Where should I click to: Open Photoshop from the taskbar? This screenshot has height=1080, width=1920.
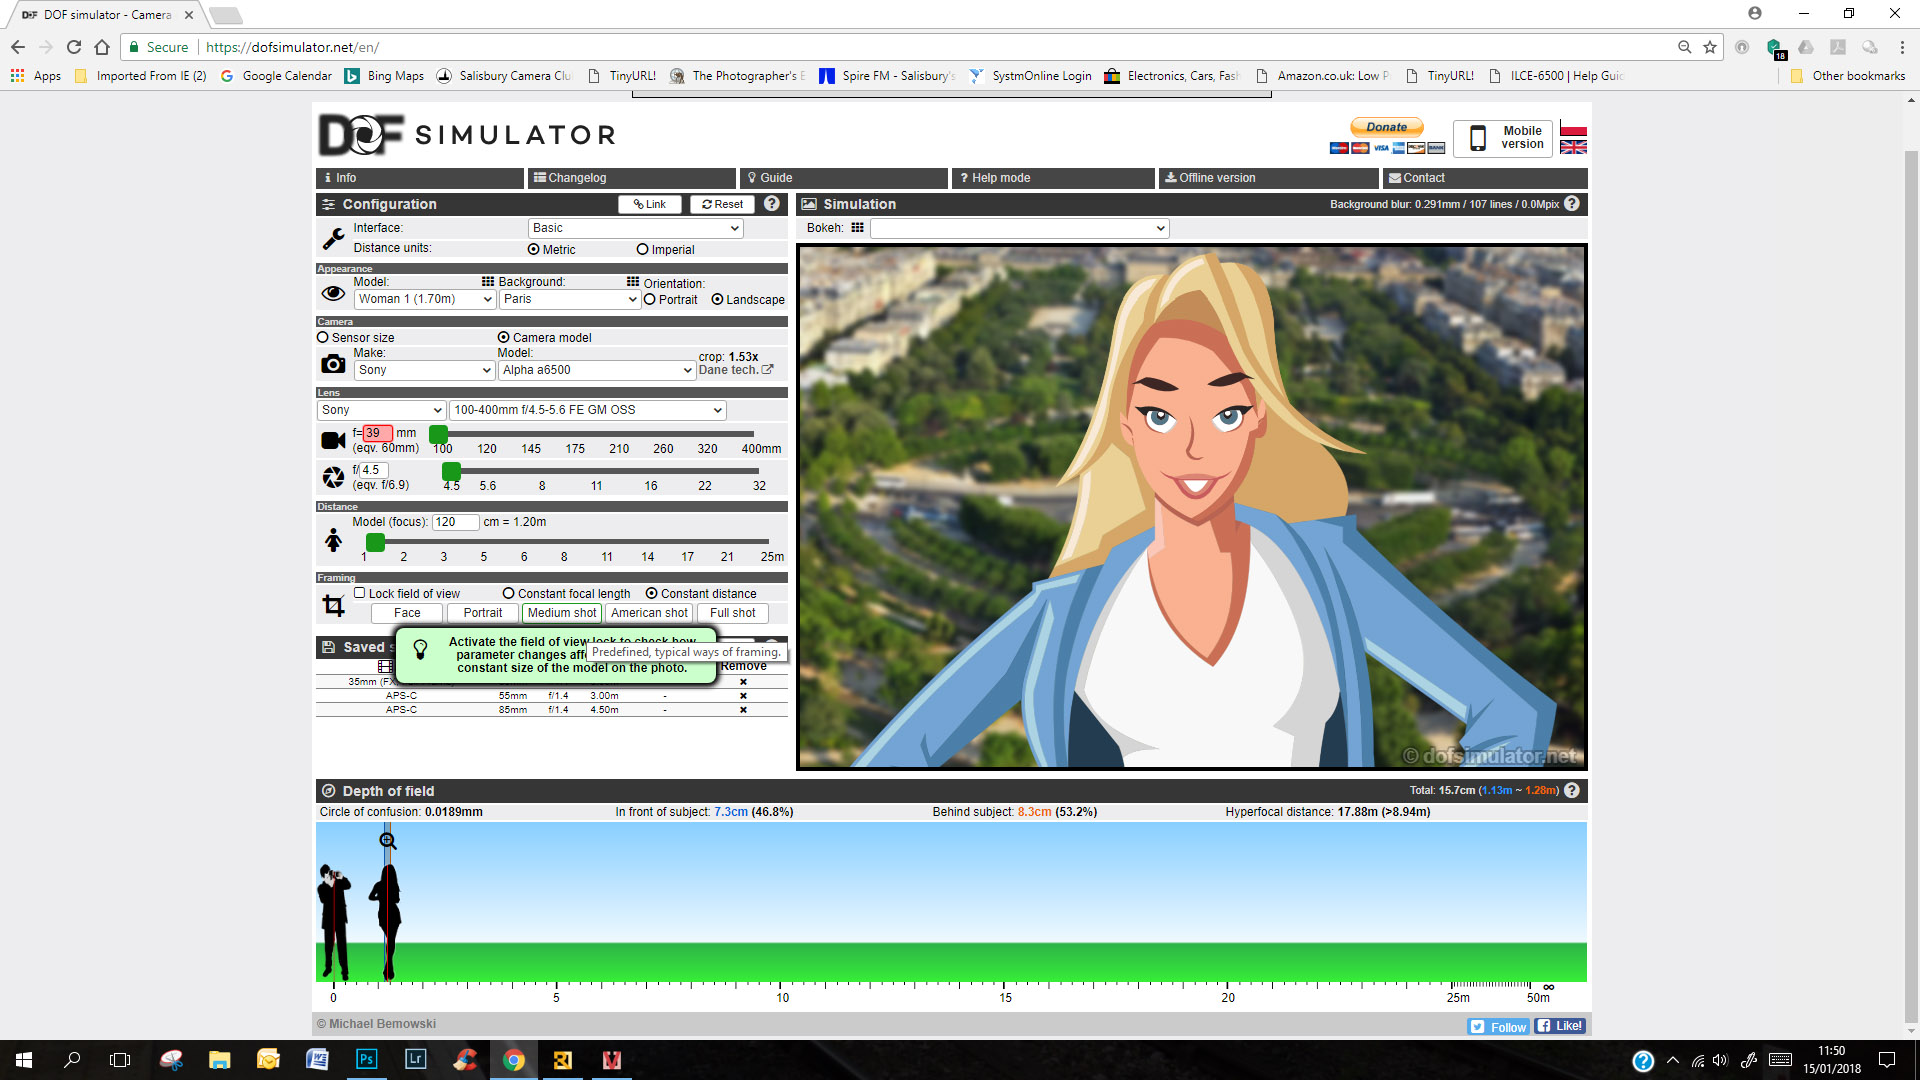367,1060
